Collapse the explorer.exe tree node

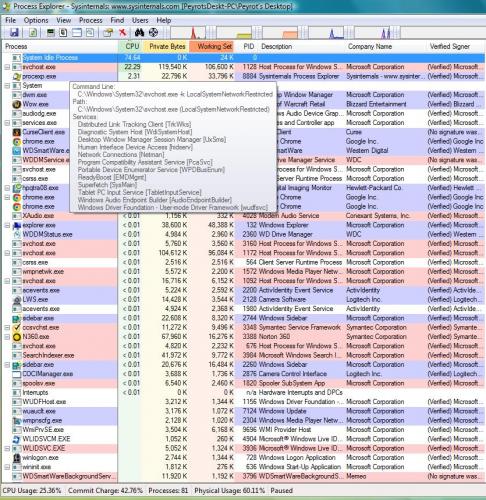[7, 225]
